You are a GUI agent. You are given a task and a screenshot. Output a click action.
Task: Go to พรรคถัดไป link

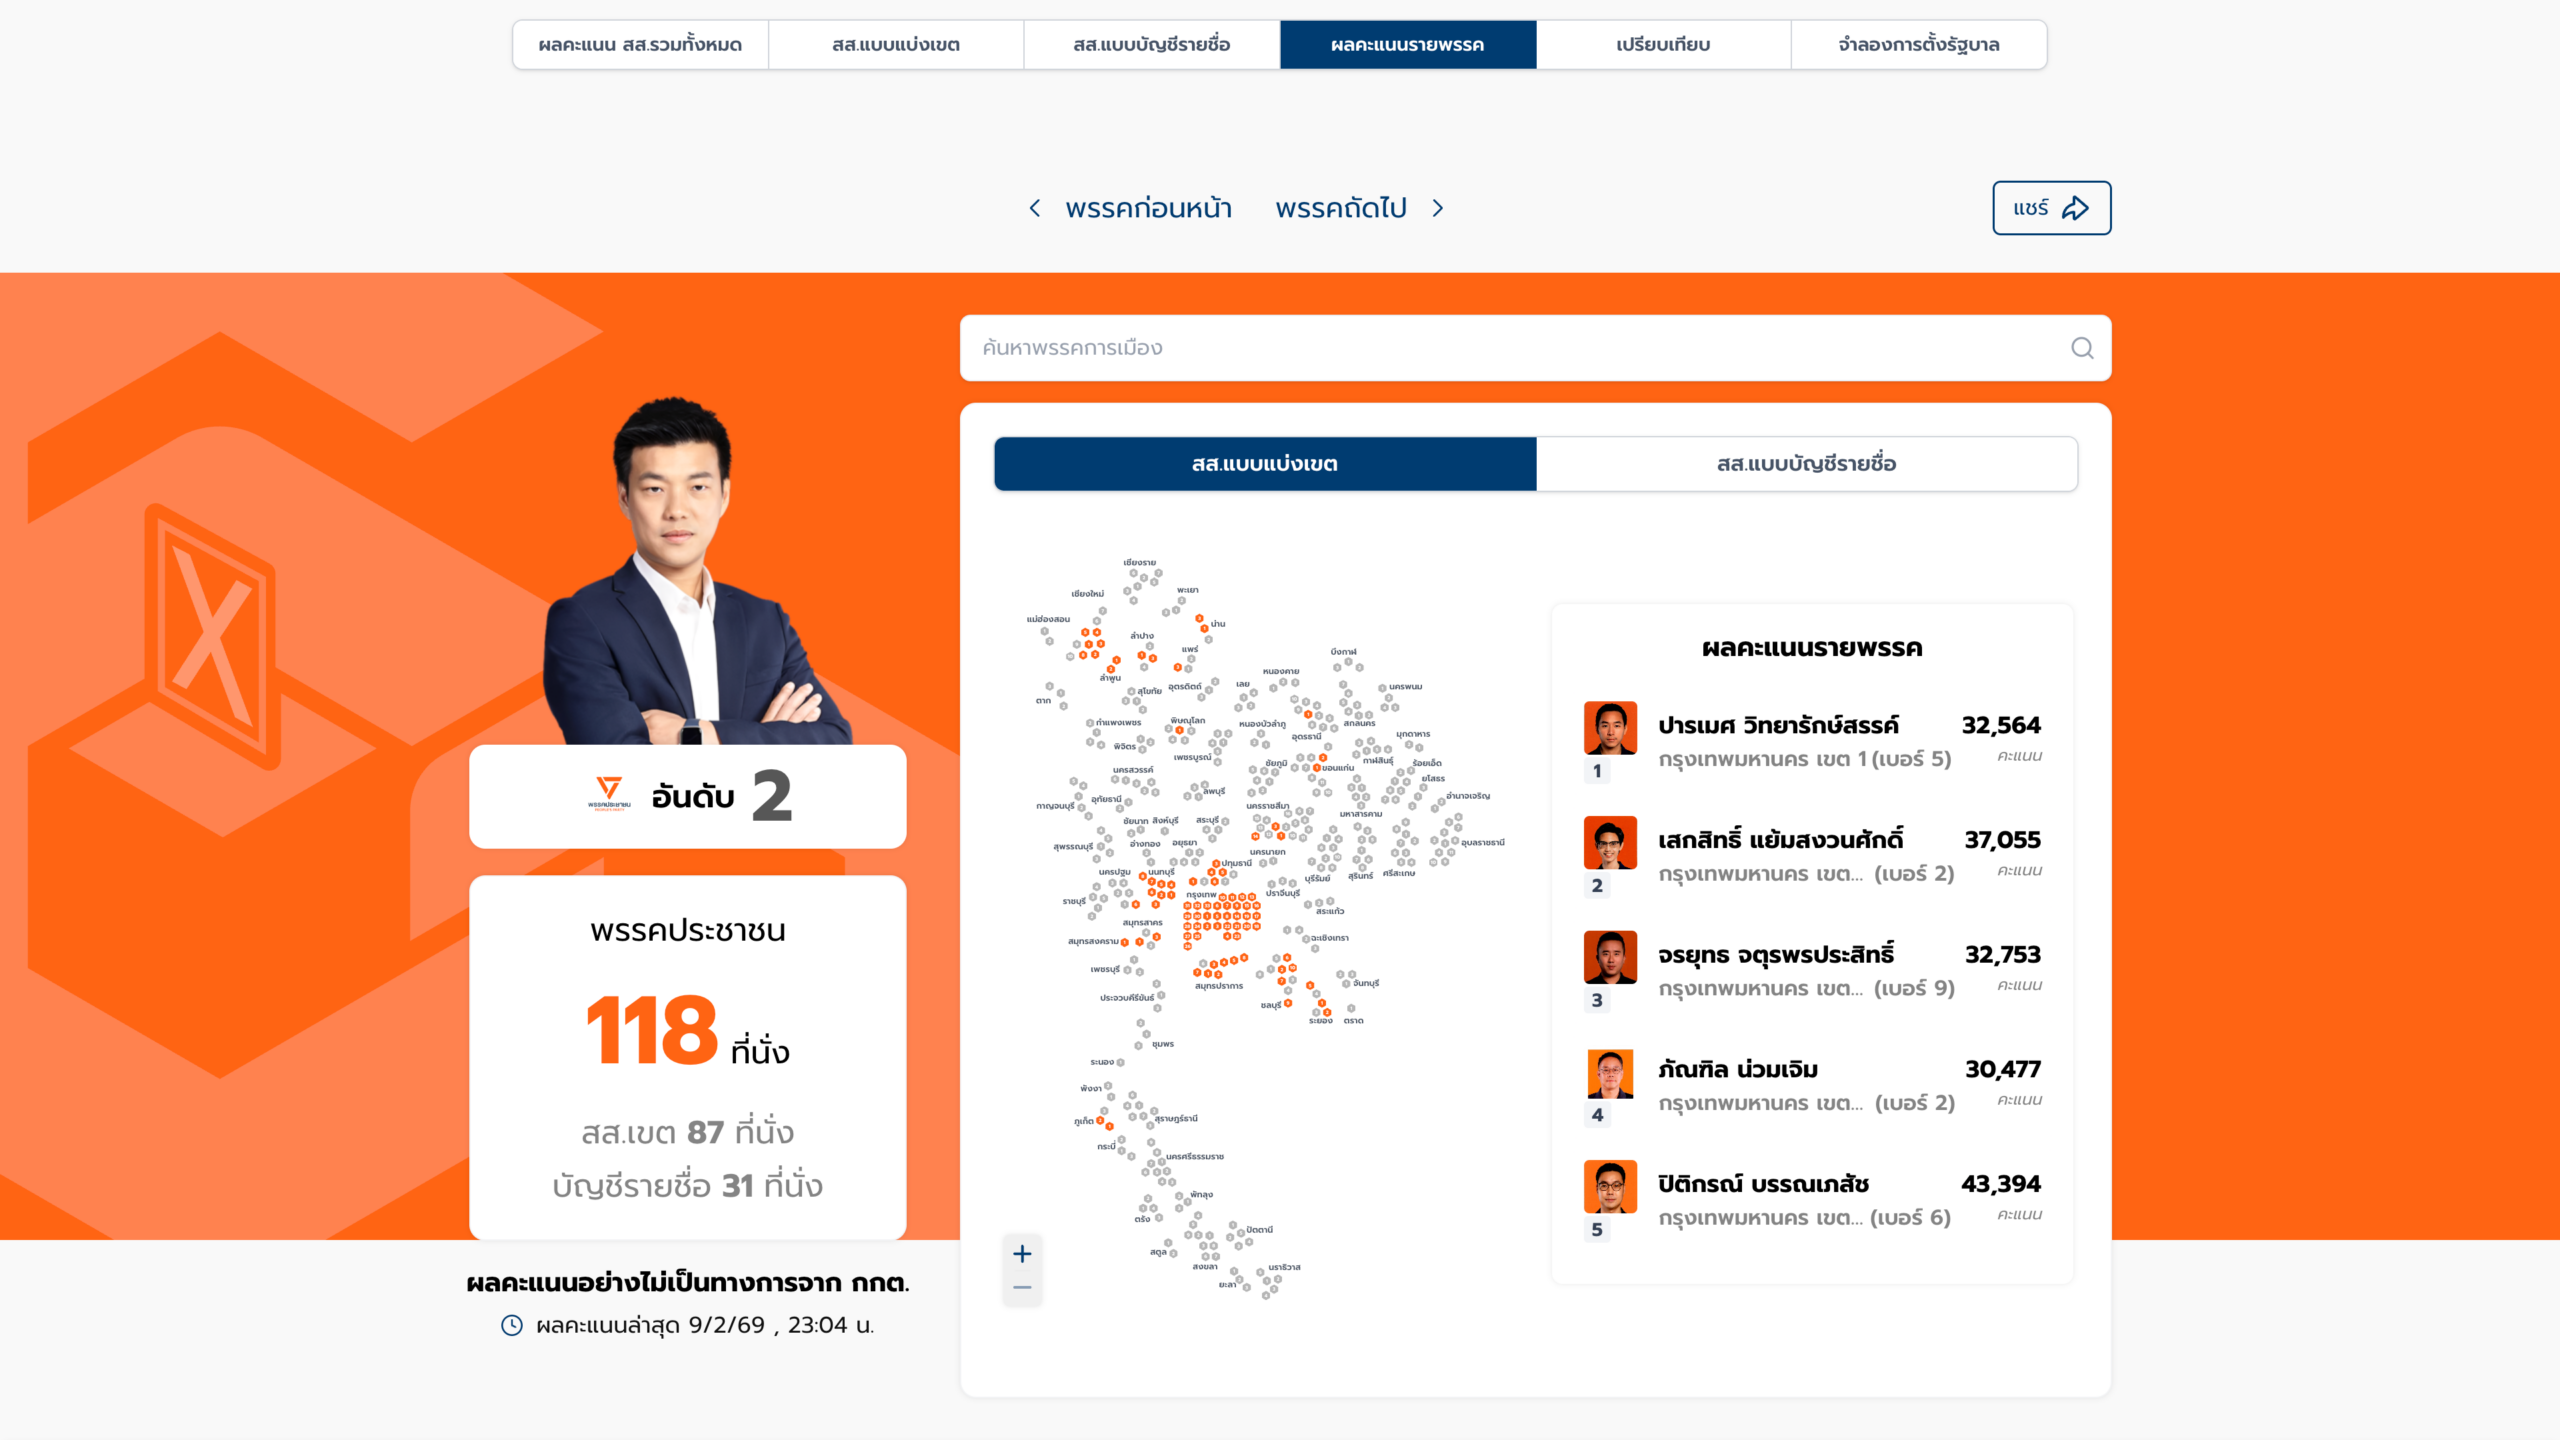click(x=1341, y=208)
